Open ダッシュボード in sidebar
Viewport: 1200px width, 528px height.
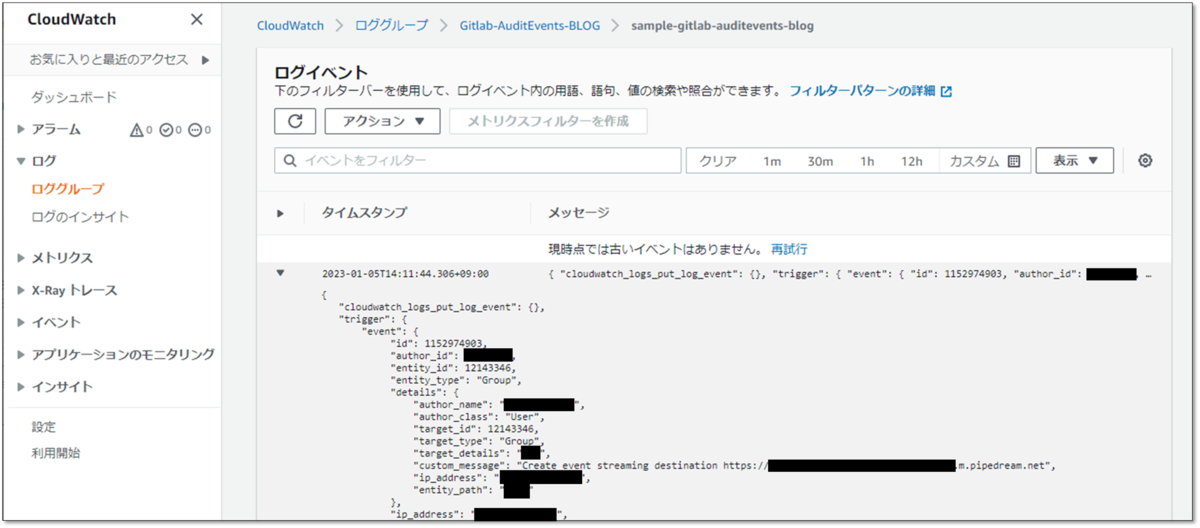pyautogui.click(x=74, y=97)
